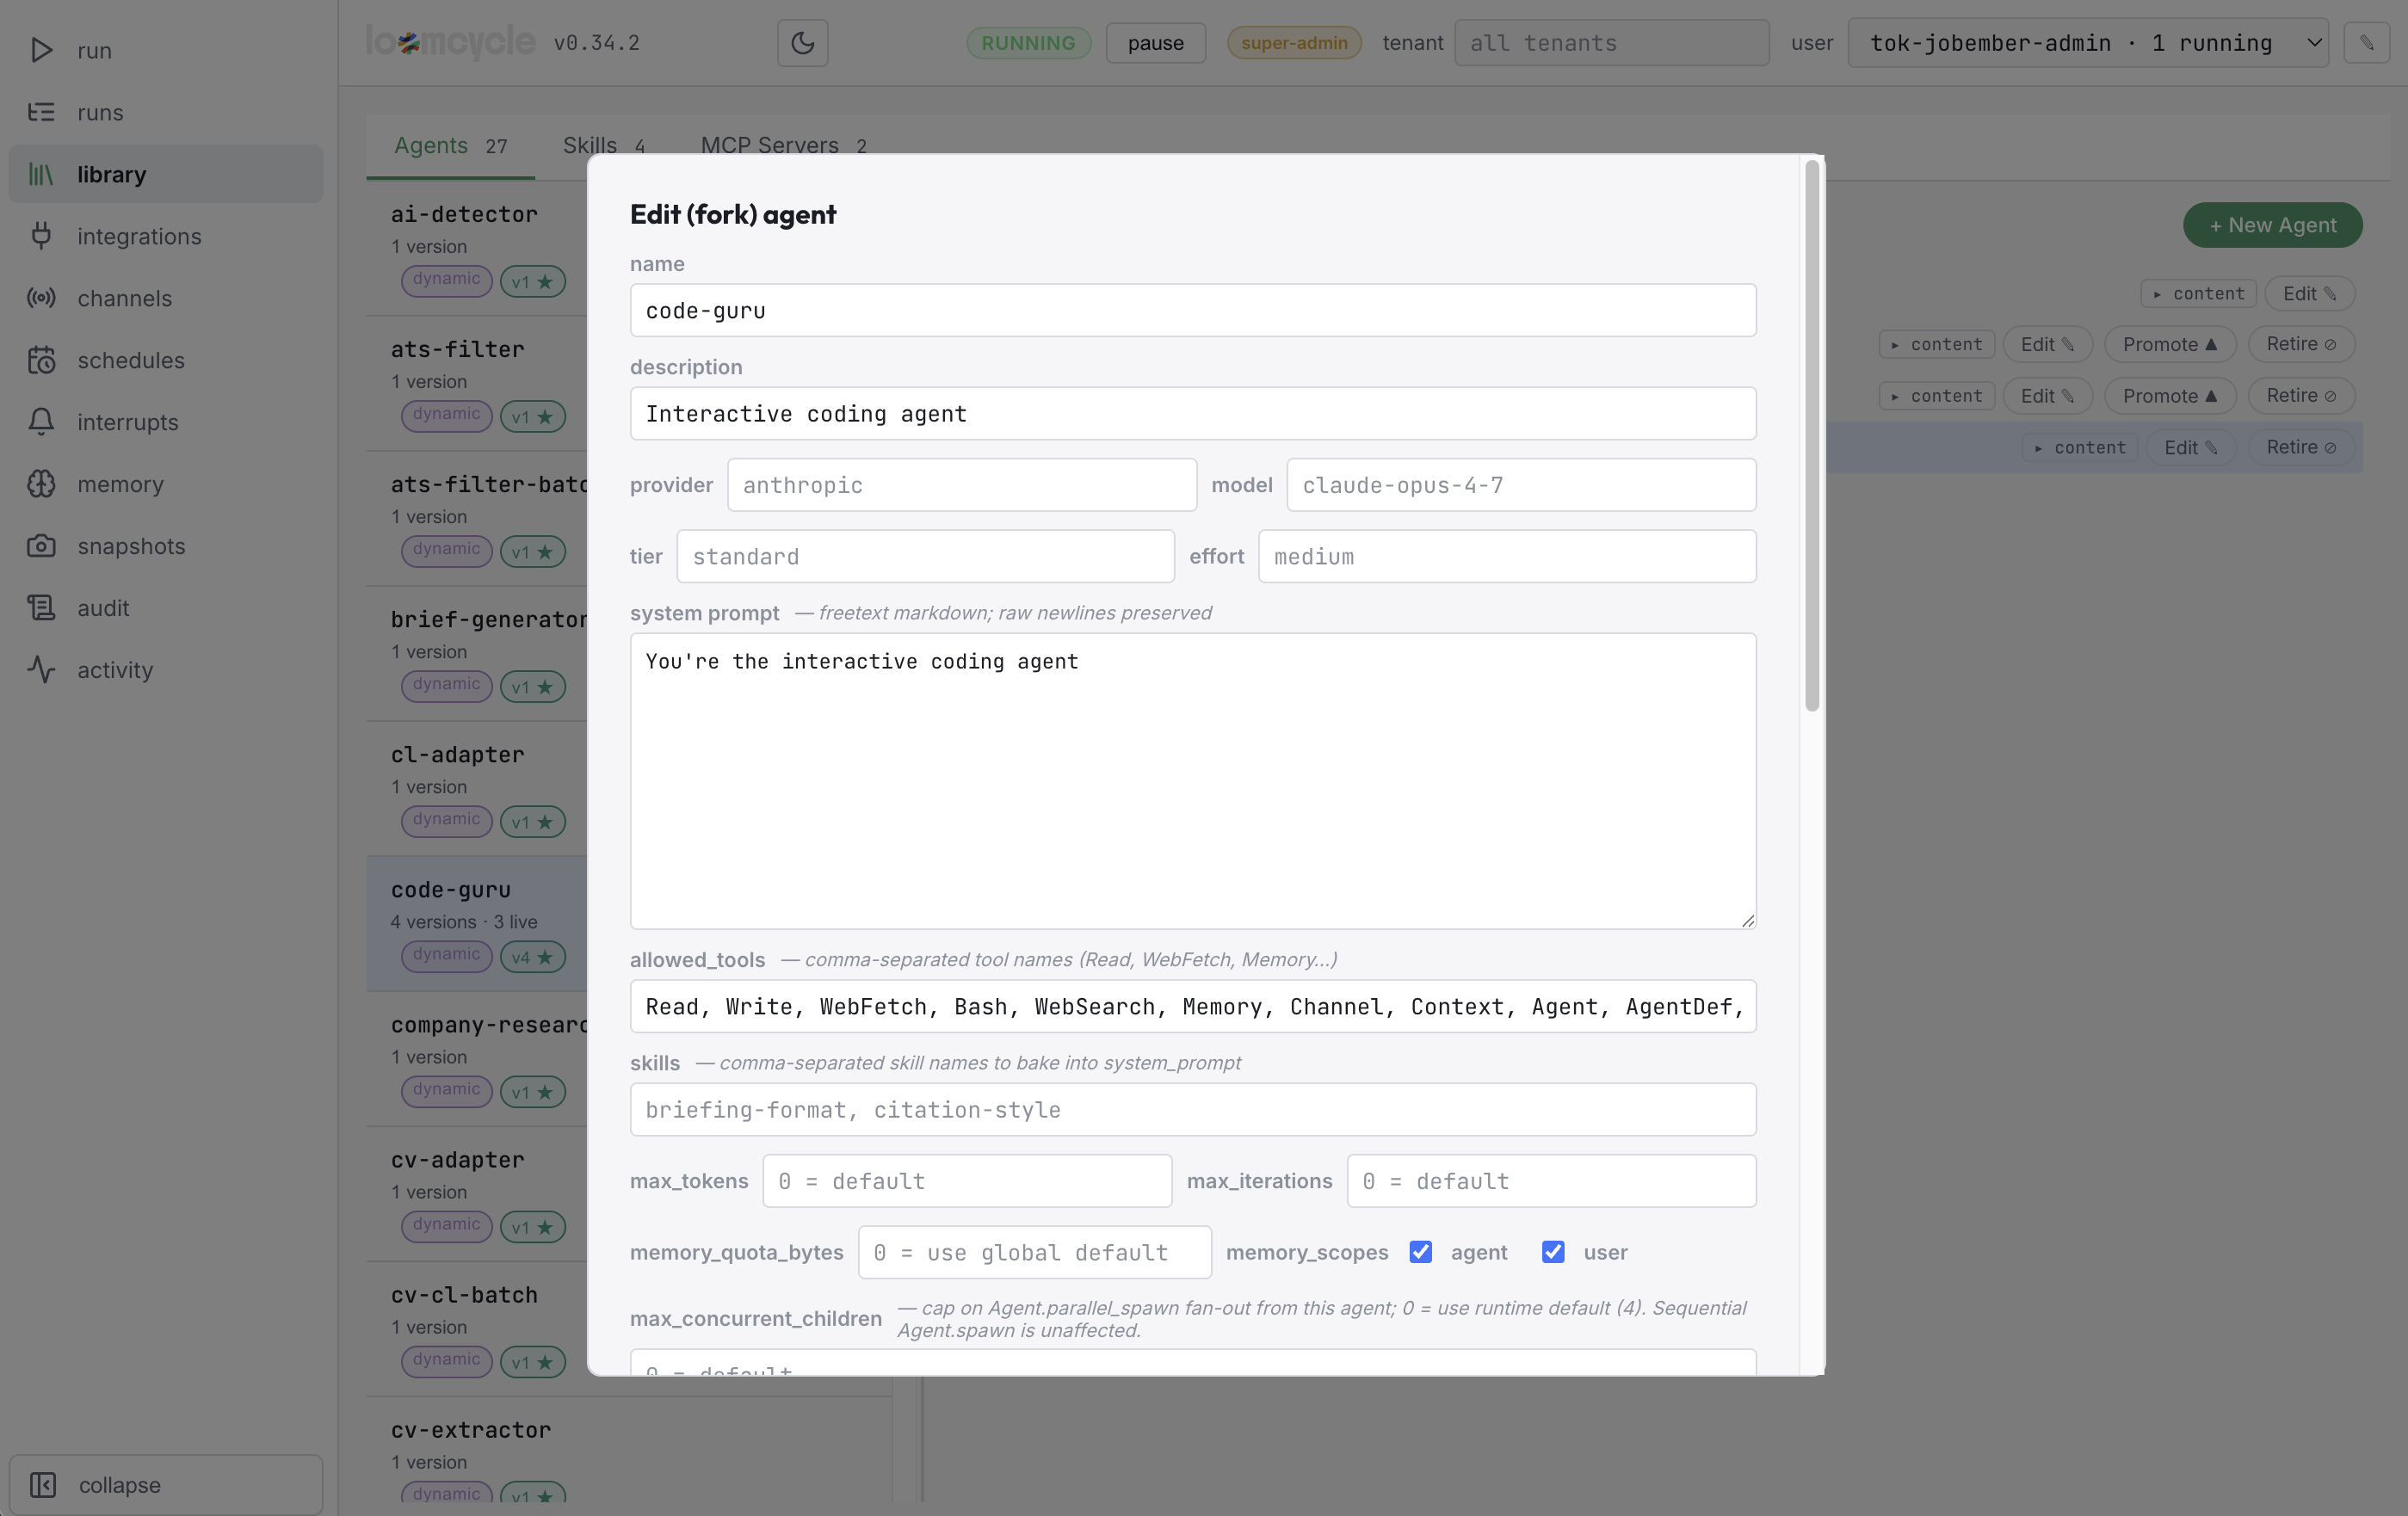The width and height of the screenshot is (2408, 1516).
Task: Grab the system prompt resize handle
Action: click(x=1747, y=921)
